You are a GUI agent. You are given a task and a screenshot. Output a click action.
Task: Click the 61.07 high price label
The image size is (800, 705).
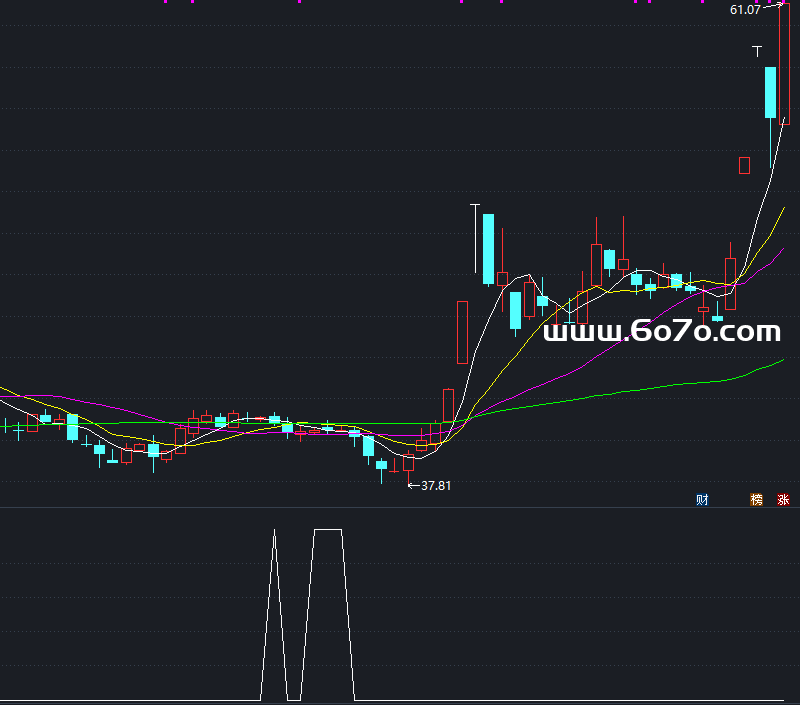(745, 10)
